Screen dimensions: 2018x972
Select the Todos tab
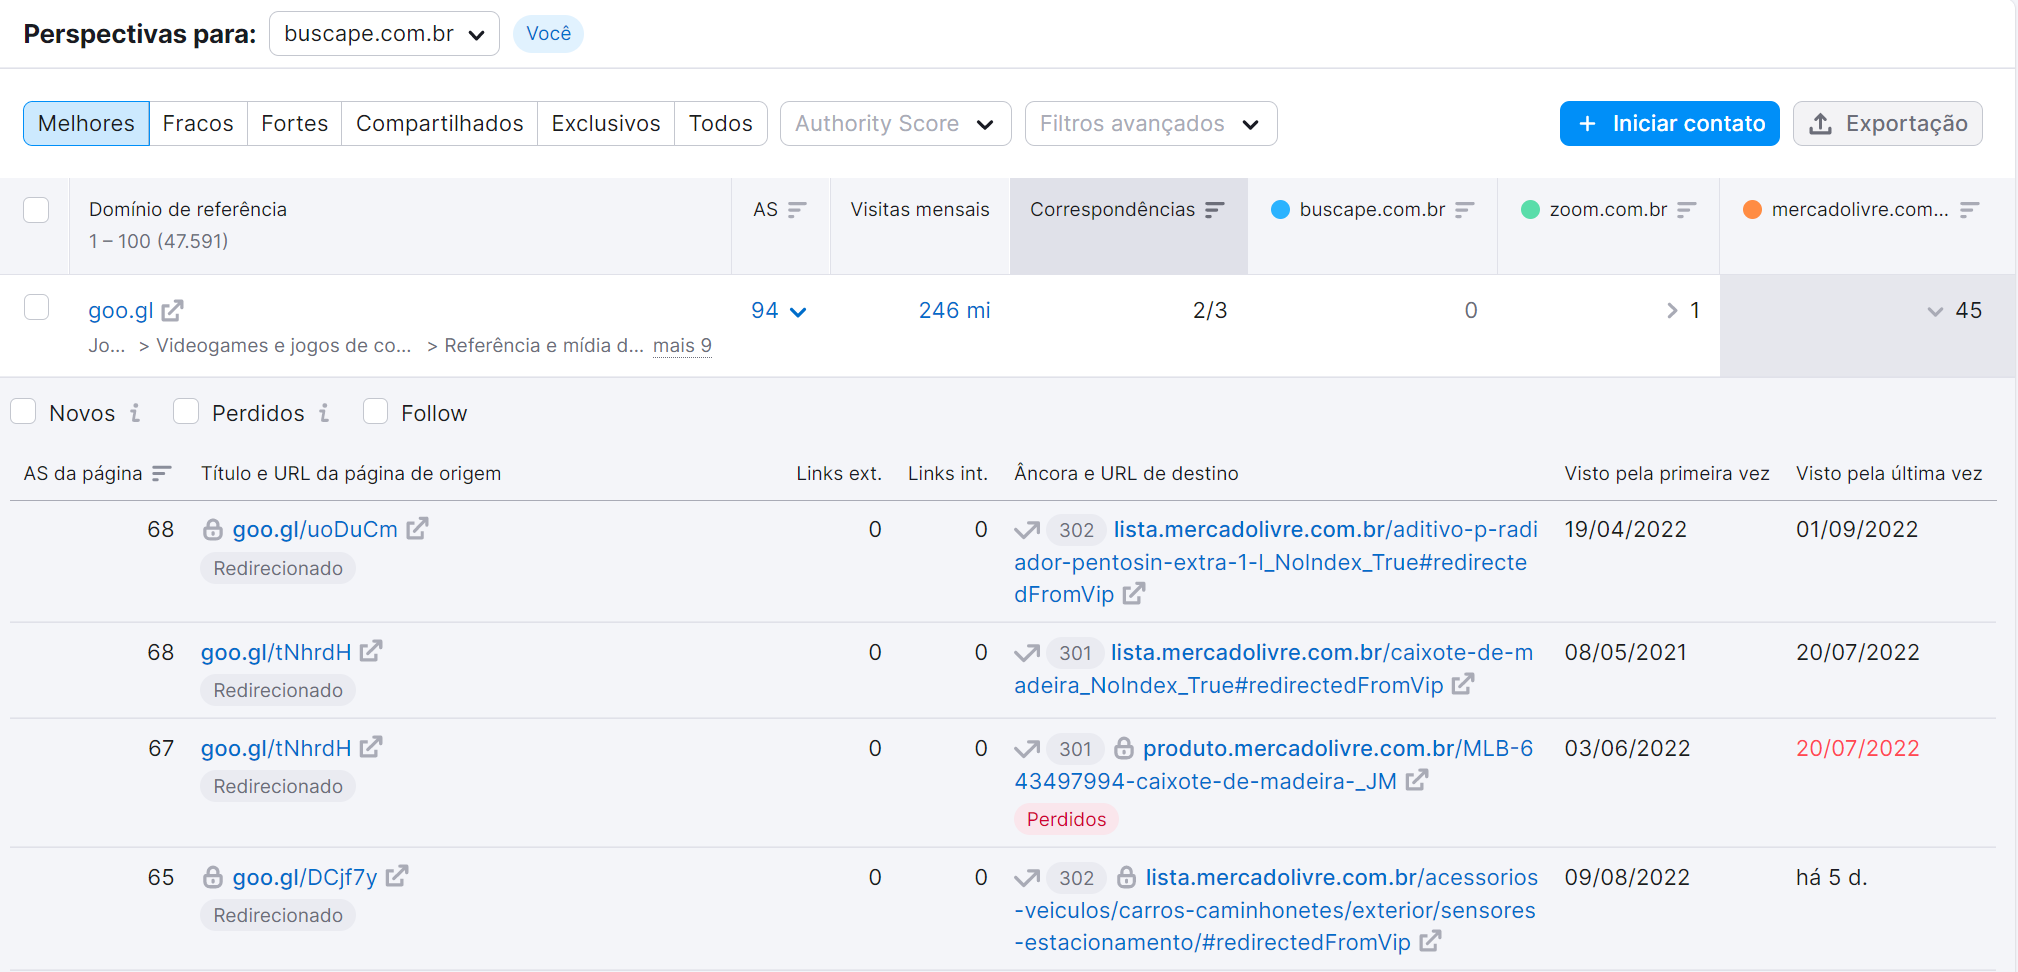(x=721, y=123)
